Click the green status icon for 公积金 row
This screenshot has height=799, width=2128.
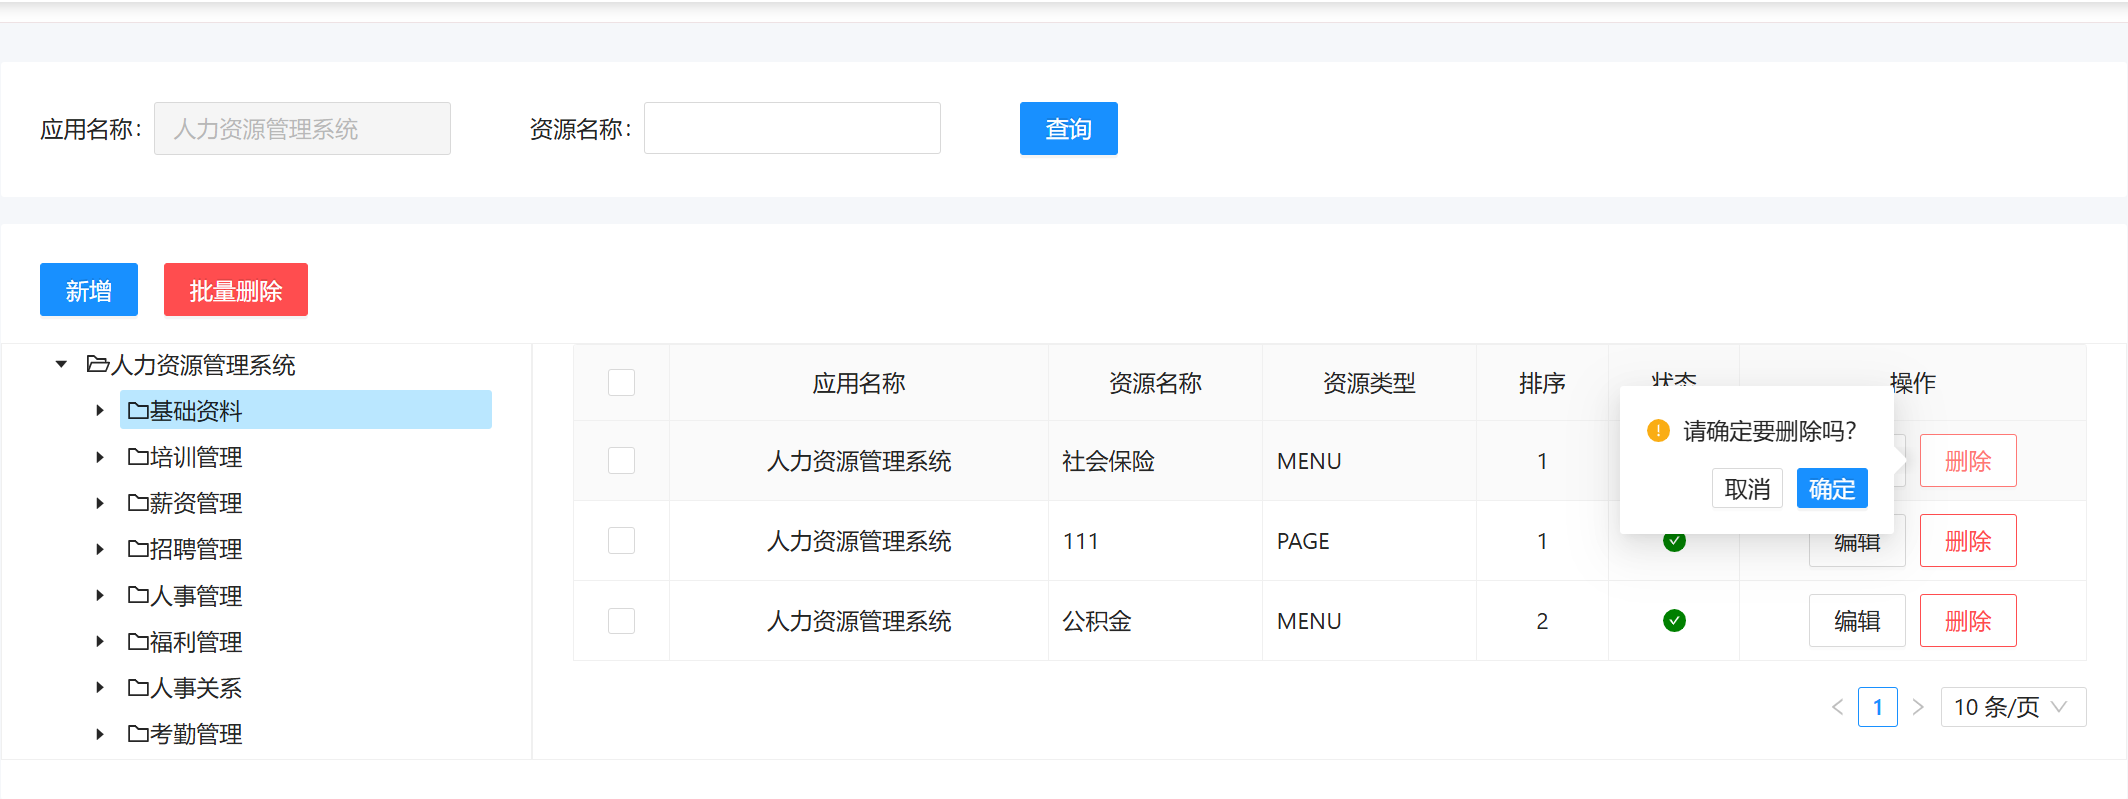pos(1674,621)
